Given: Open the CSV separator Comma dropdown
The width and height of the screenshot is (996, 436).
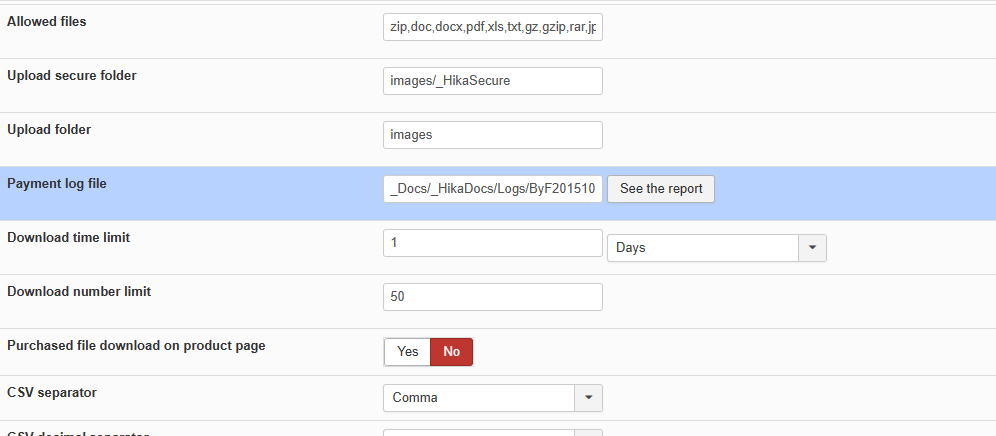Looking at the screenshot, I should click(x=478, y=398).
